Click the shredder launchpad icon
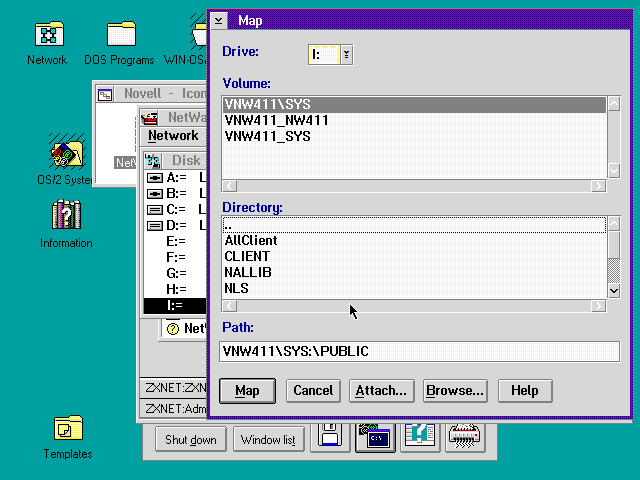640x480 pixels. pos(464,437)
